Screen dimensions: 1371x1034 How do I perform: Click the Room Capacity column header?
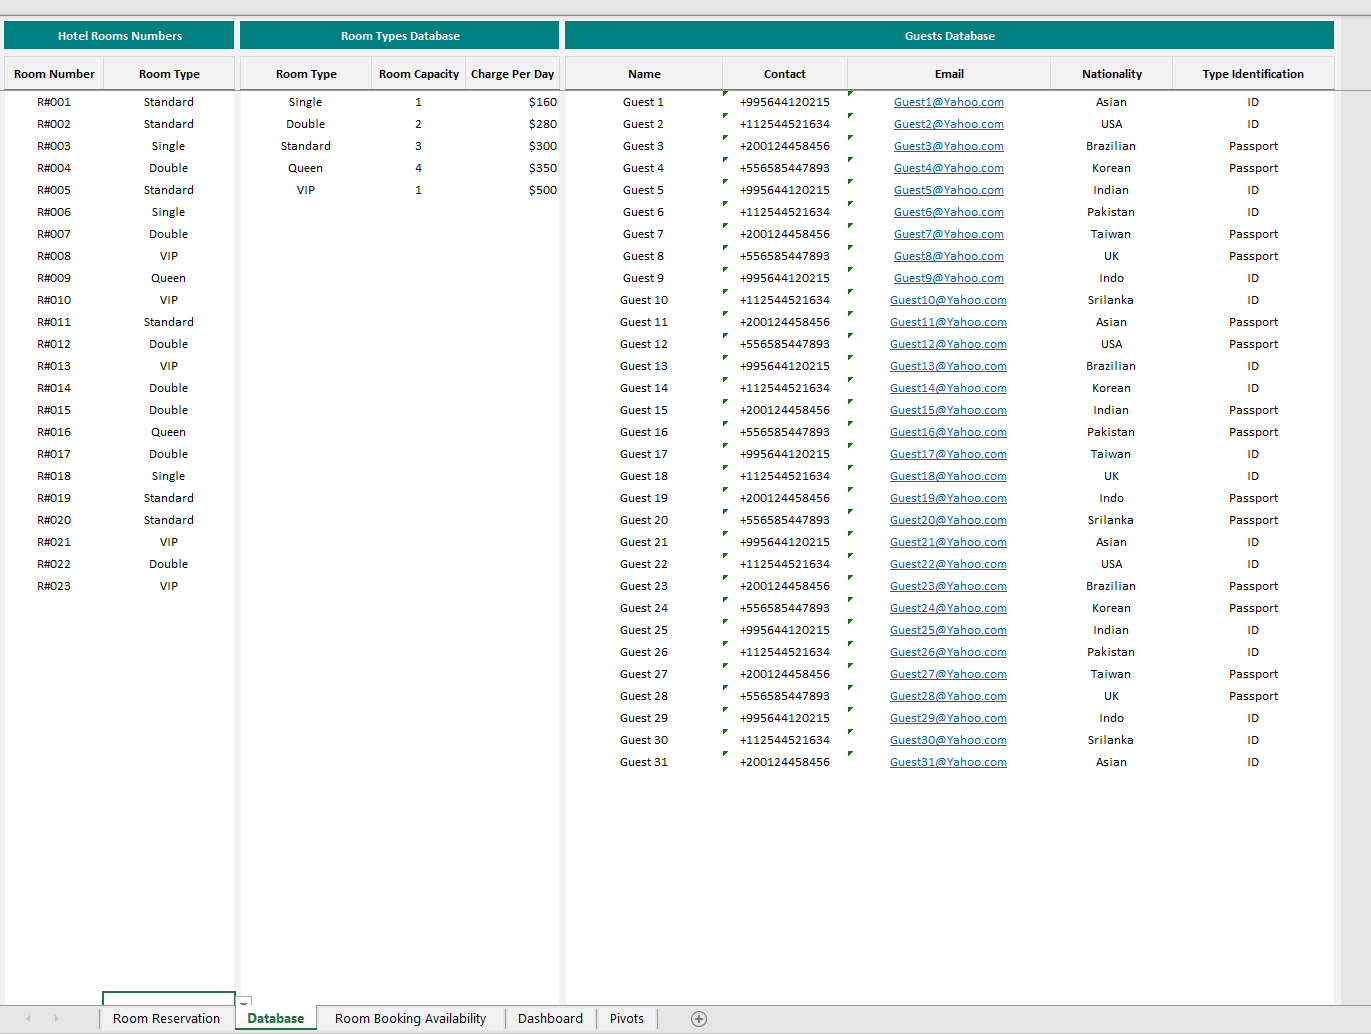pyautogui.click(x=419, y=74)
